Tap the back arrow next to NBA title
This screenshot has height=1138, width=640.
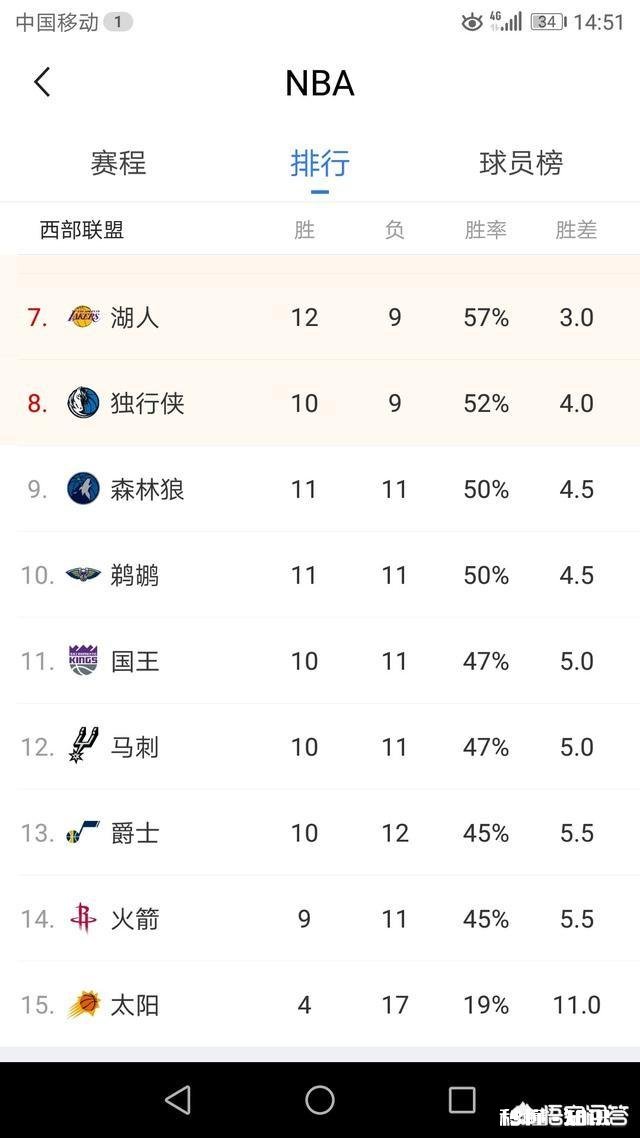(42, 83)
